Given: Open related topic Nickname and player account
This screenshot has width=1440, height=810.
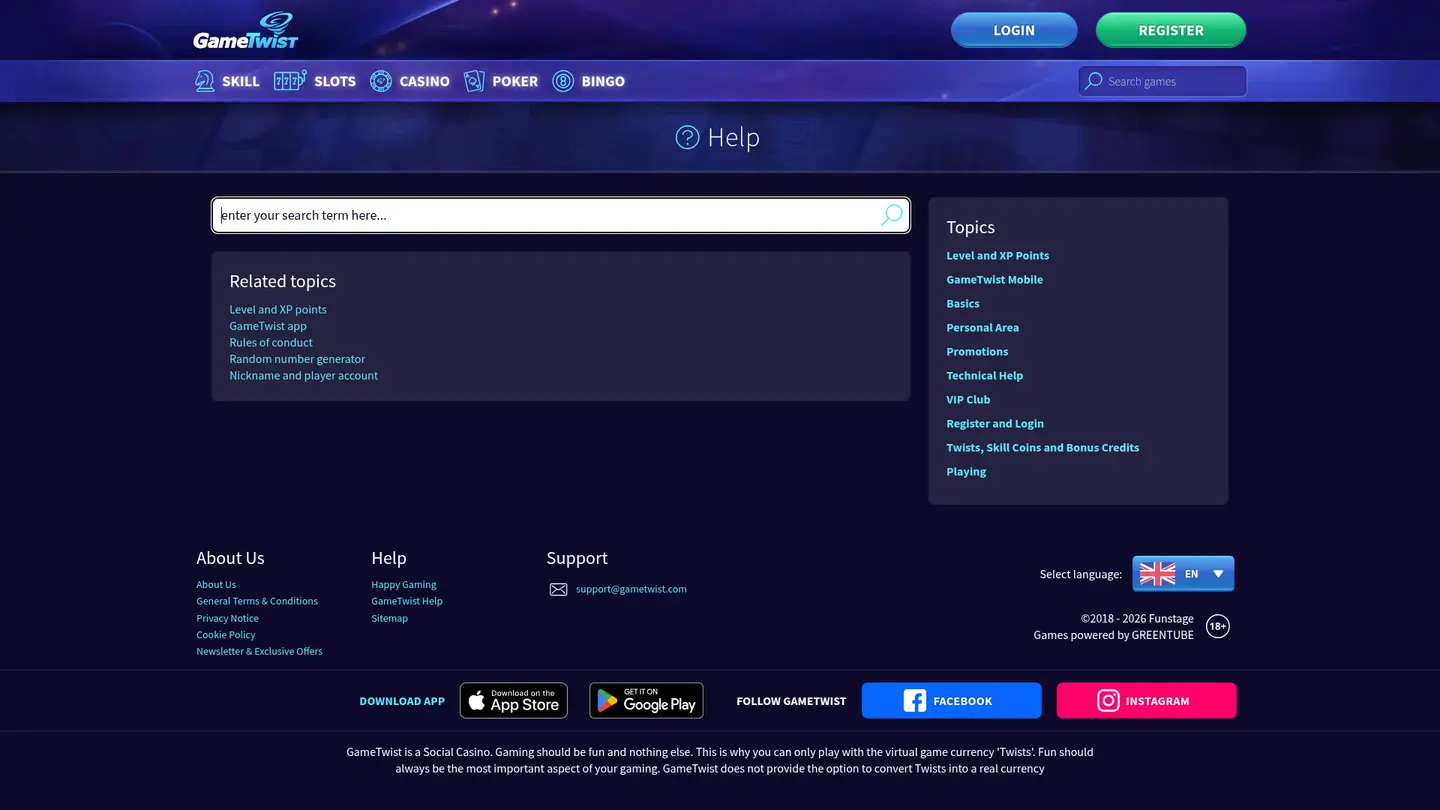Looking at the screenshot, I should coord(304,375).
